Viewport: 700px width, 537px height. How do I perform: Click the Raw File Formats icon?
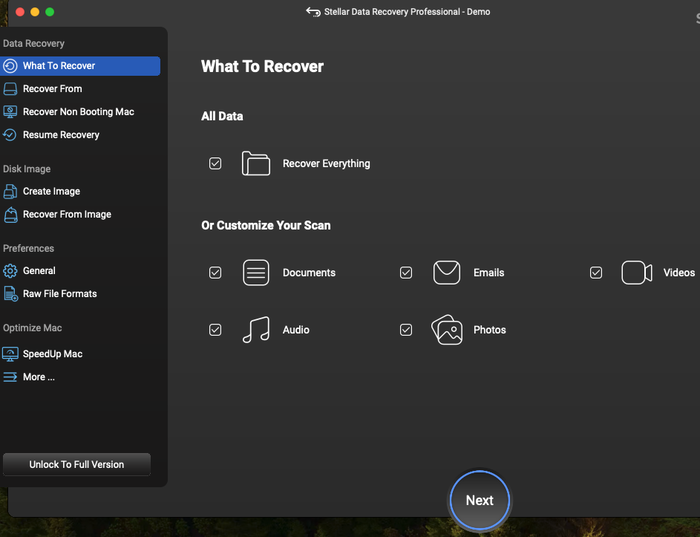coord(10,294)
